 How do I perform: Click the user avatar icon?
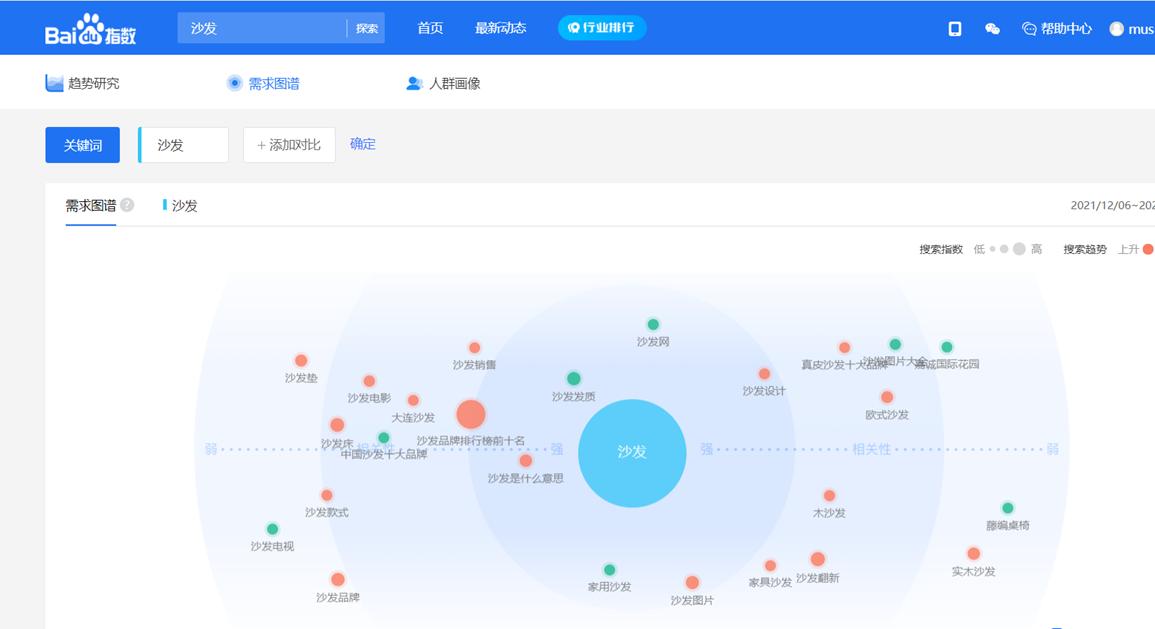pos(1117,29)
